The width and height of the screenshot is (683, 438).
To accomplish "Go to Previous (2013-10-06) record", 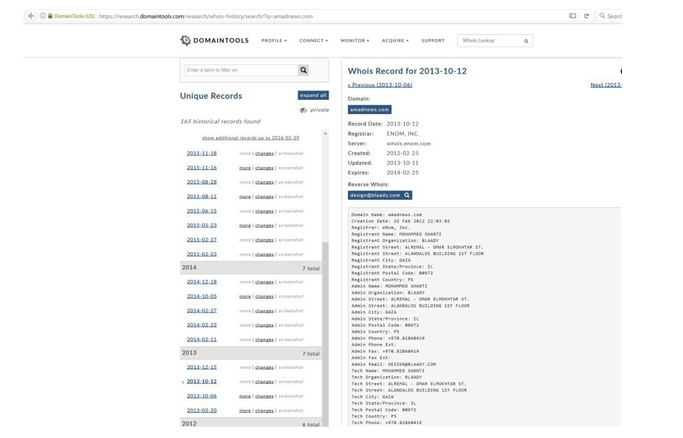I will 380,85.
